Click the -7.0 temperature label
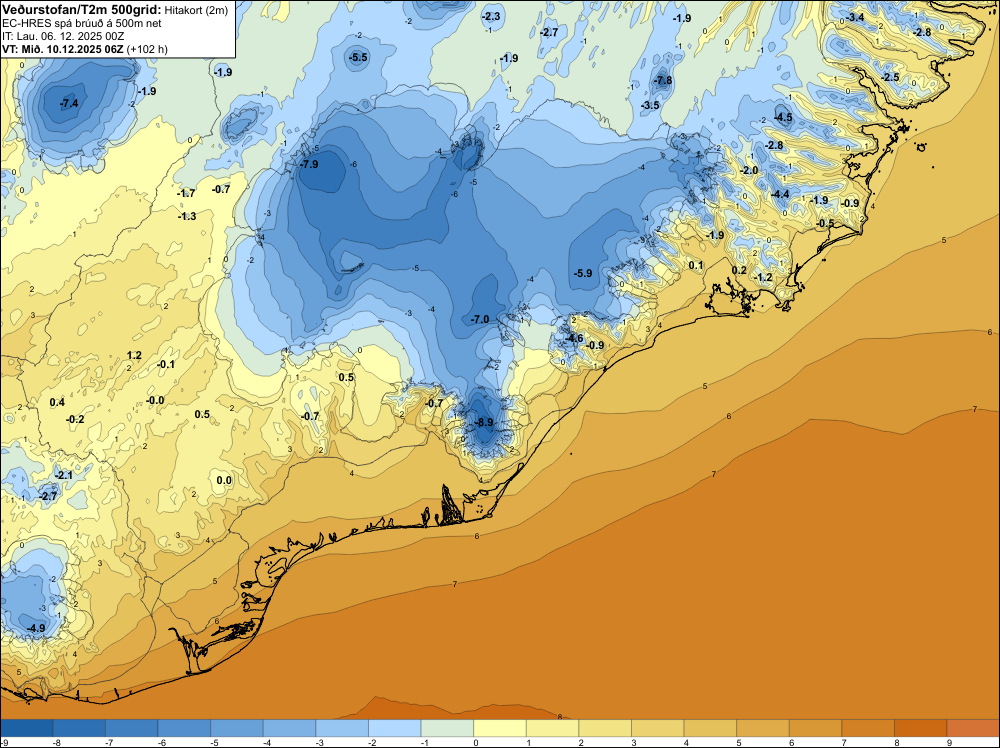This screenshot has height=748, width=1000. click(x=480, y=319)
